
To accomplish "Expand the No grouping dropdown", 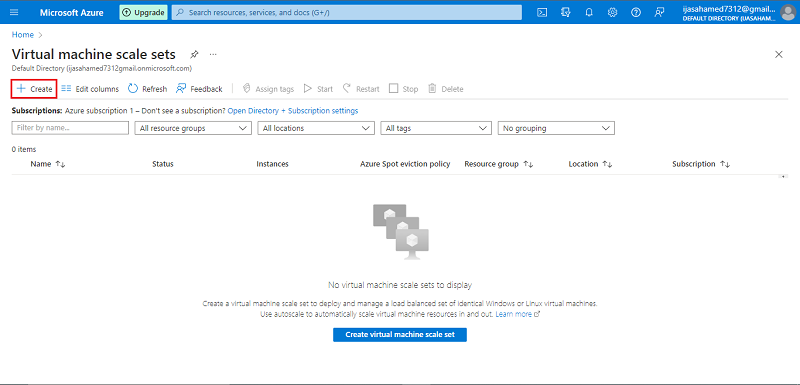I will [x=556, y=128].
